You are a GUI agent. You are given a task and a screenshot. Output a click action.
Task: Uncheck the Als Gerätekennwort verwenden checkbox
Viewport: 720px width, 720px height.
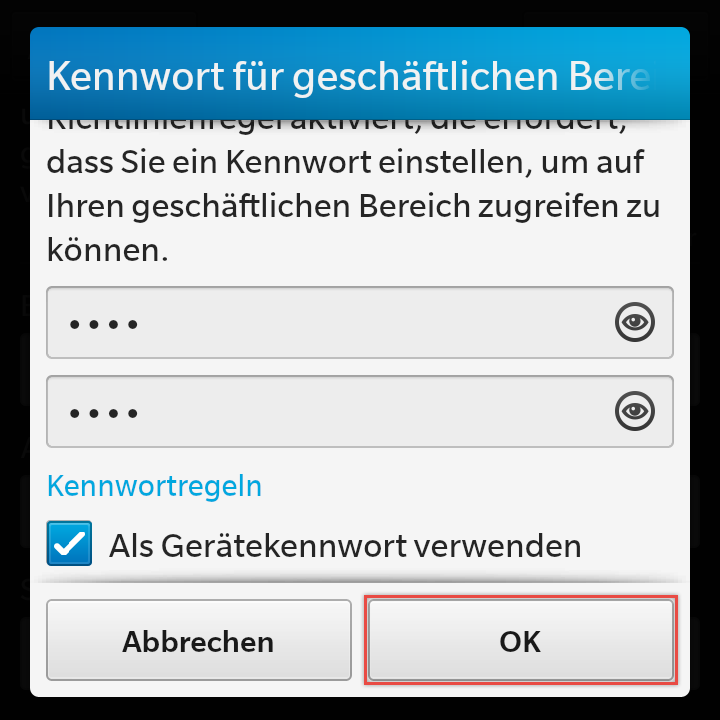tap(69, 543)
